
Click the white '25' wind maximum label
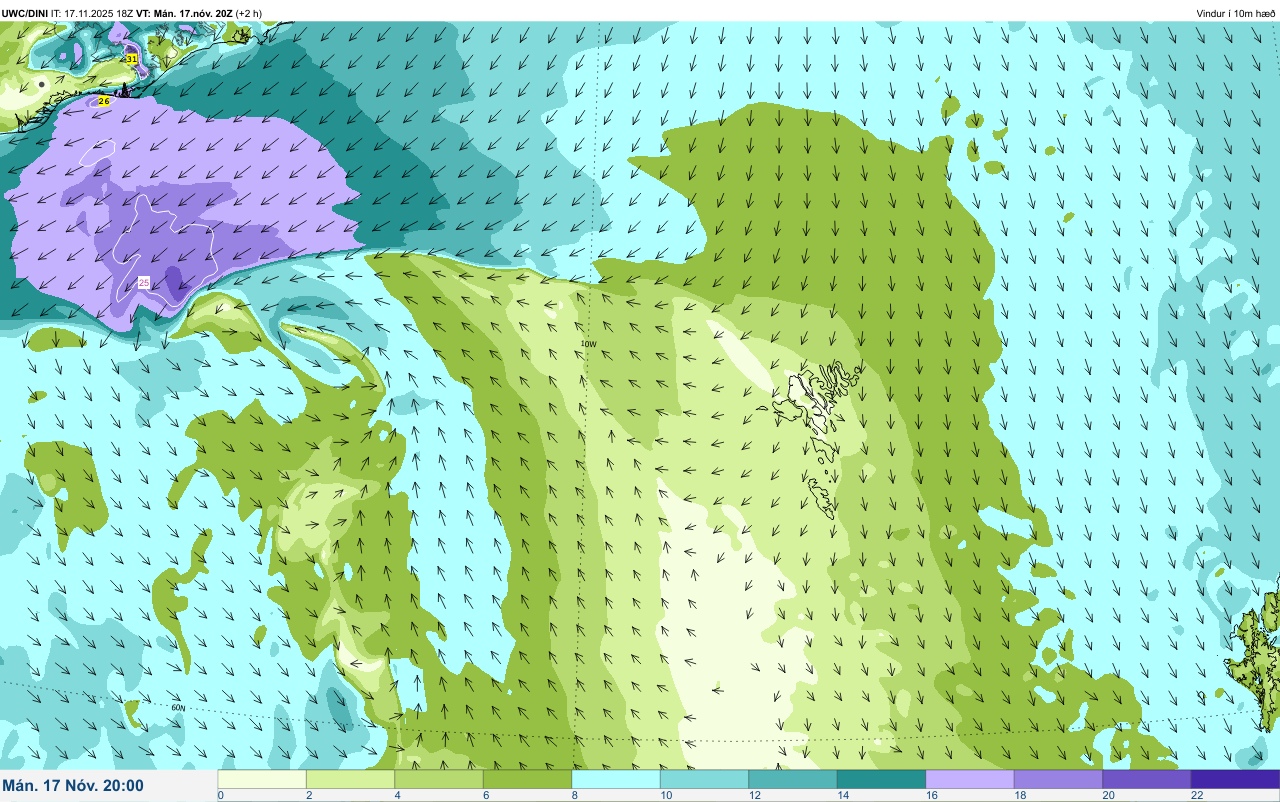coord(144,283)
